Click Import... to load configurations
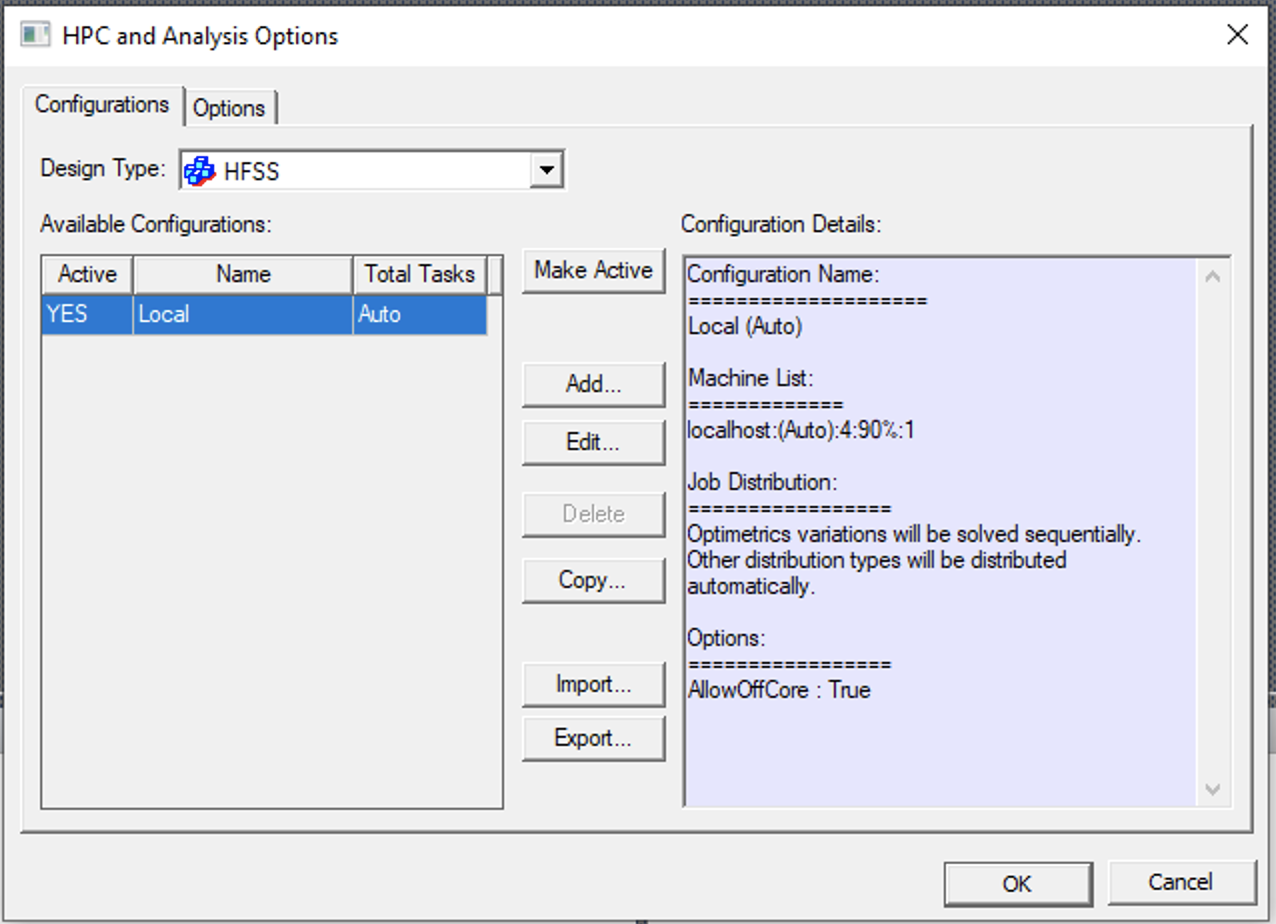The height and width of the screenshot is (924, 1276). point(593,685)
